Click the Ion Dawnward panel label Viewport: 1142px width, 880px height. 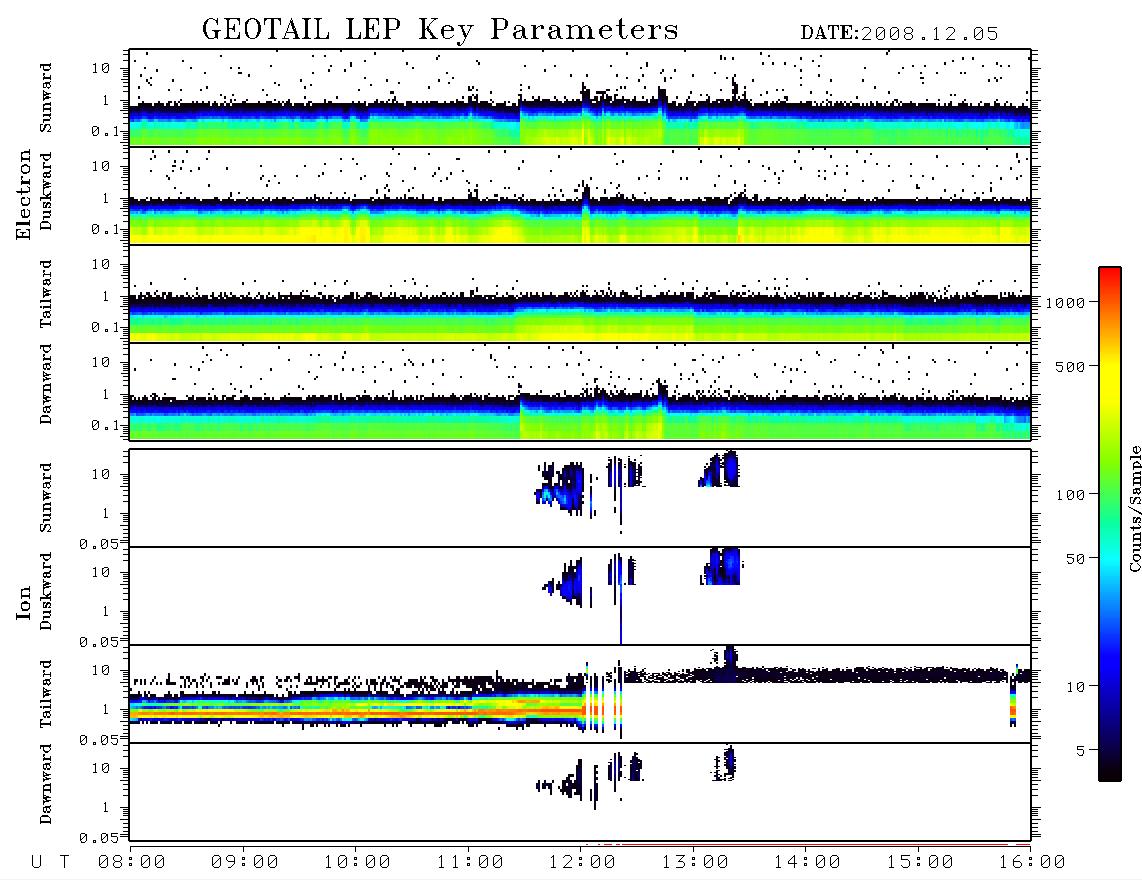(x=46, y=784)
